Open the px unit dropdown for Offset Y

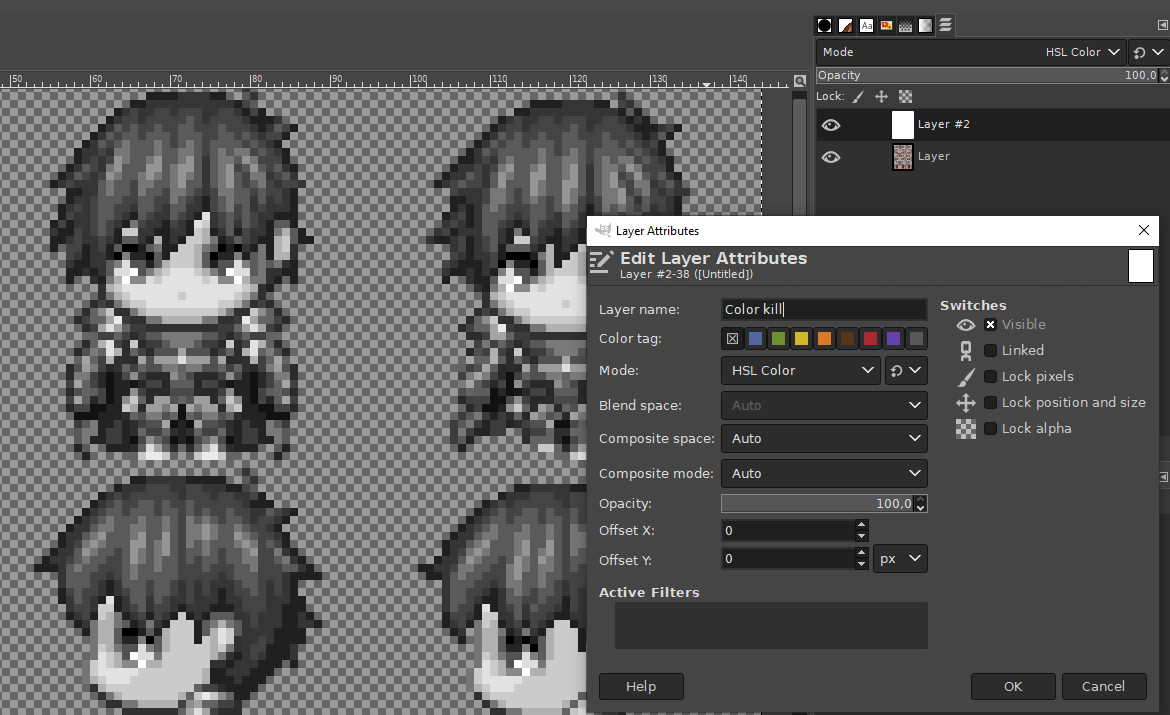tap(900, 558)
